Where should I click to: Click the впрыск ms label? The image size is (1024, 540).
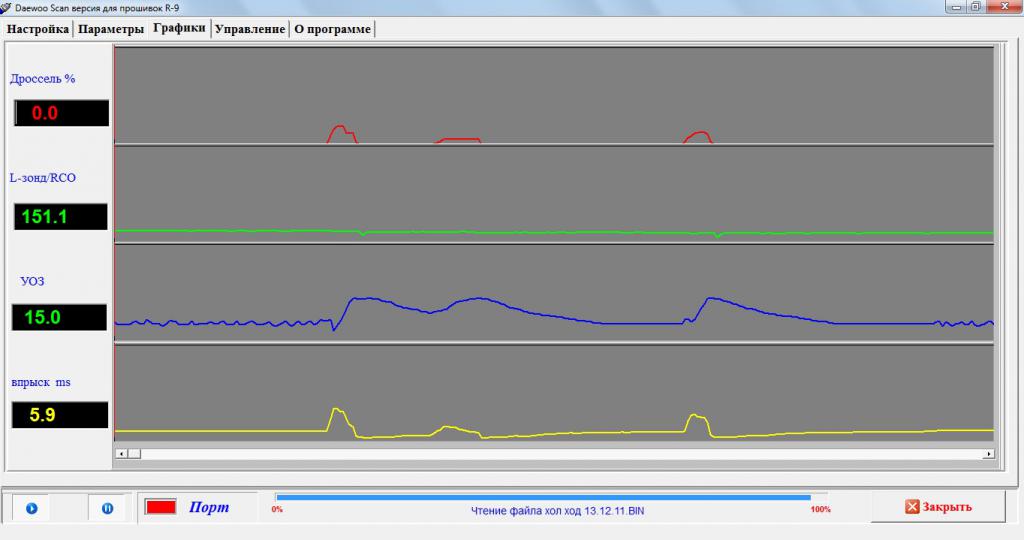pos(40,382)
